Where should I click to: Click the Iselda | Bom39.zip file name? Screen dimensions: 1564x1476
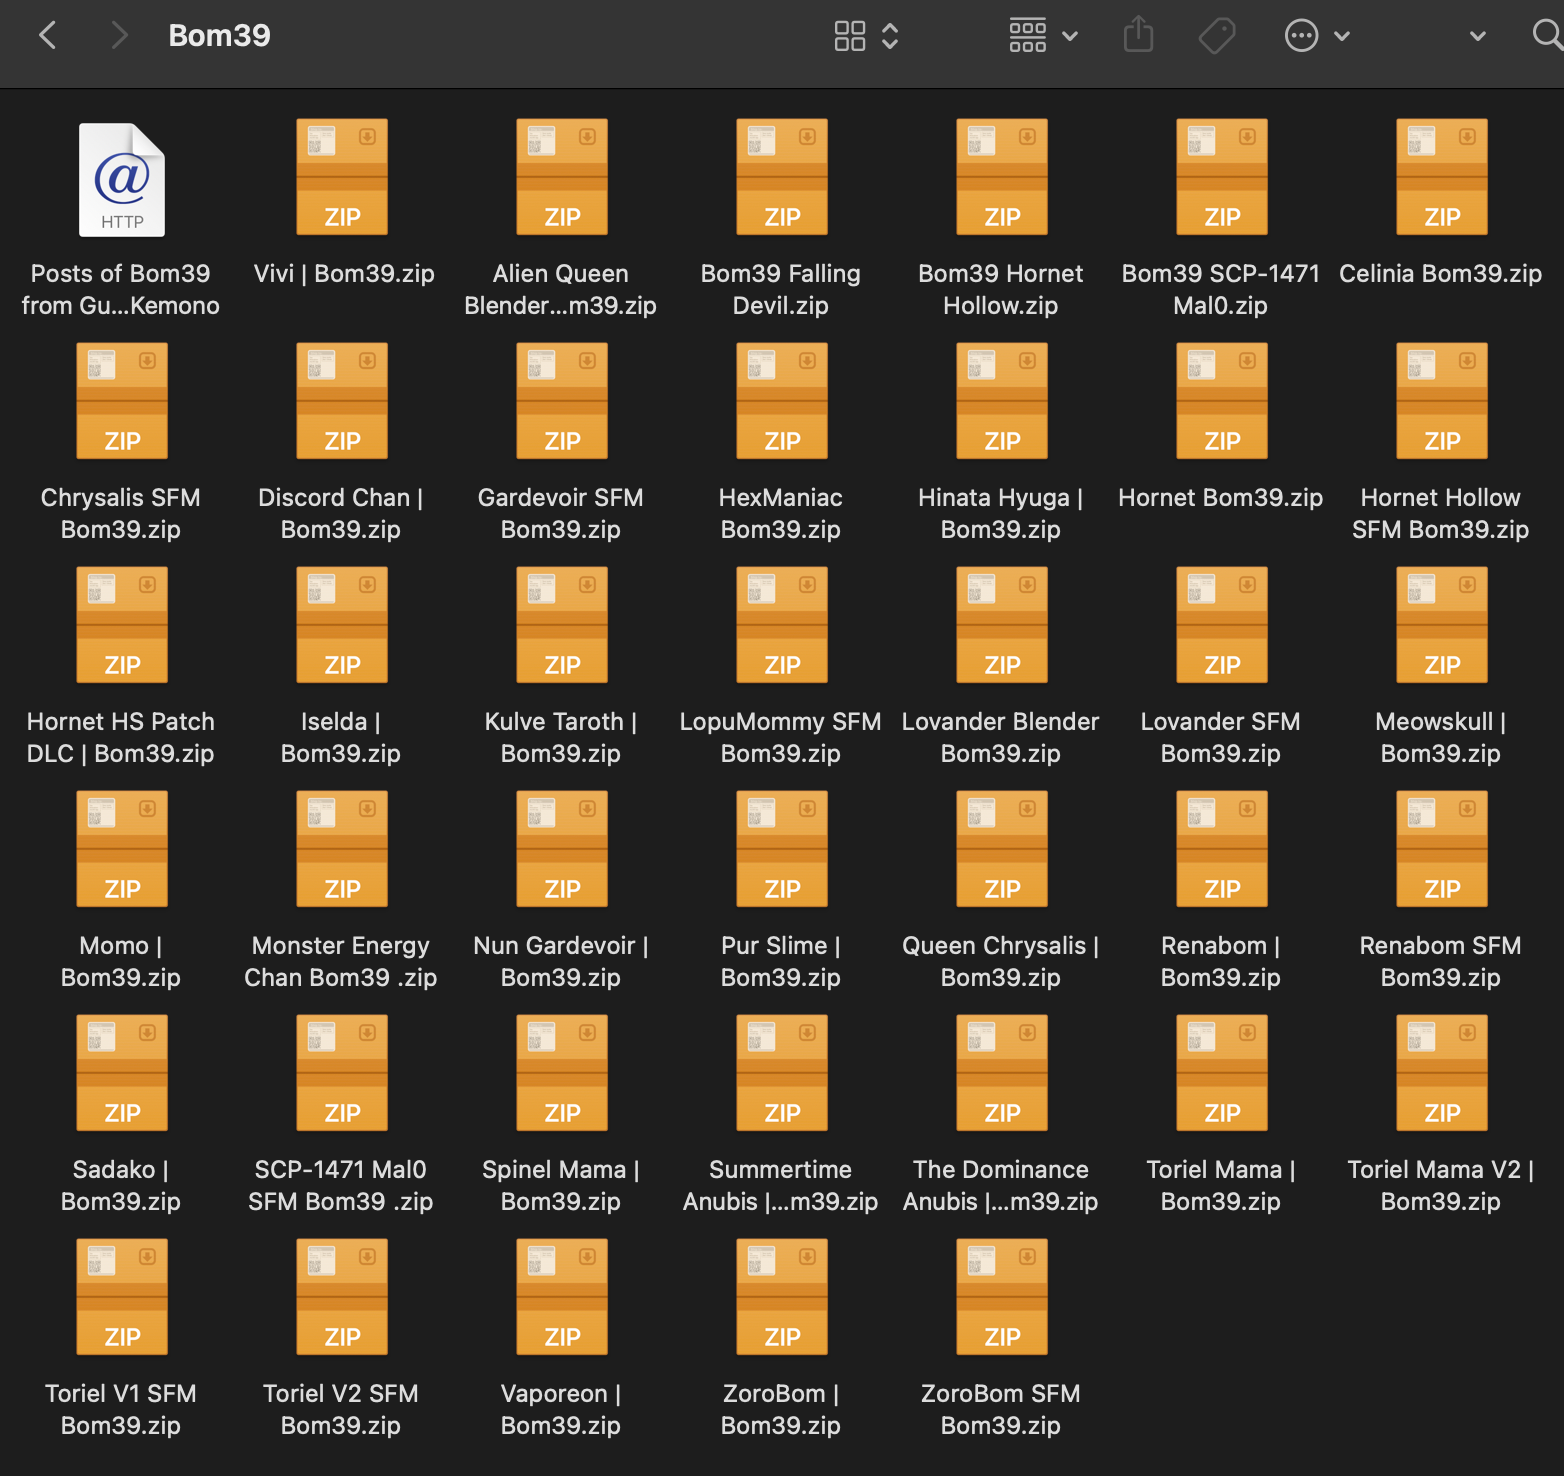coord(341,738)
